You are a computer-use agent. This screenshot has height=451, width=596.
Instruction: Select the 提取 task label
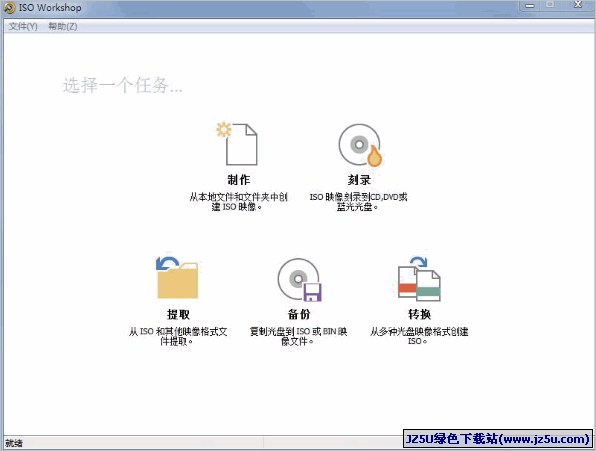tap(178, 314)
